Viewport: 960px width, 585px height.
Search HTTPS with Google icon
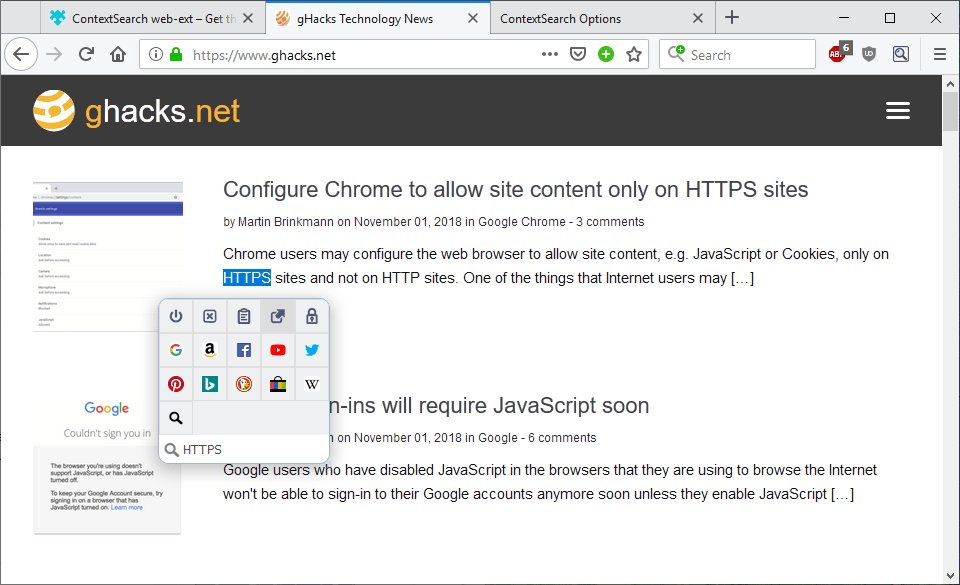[176, 350]
